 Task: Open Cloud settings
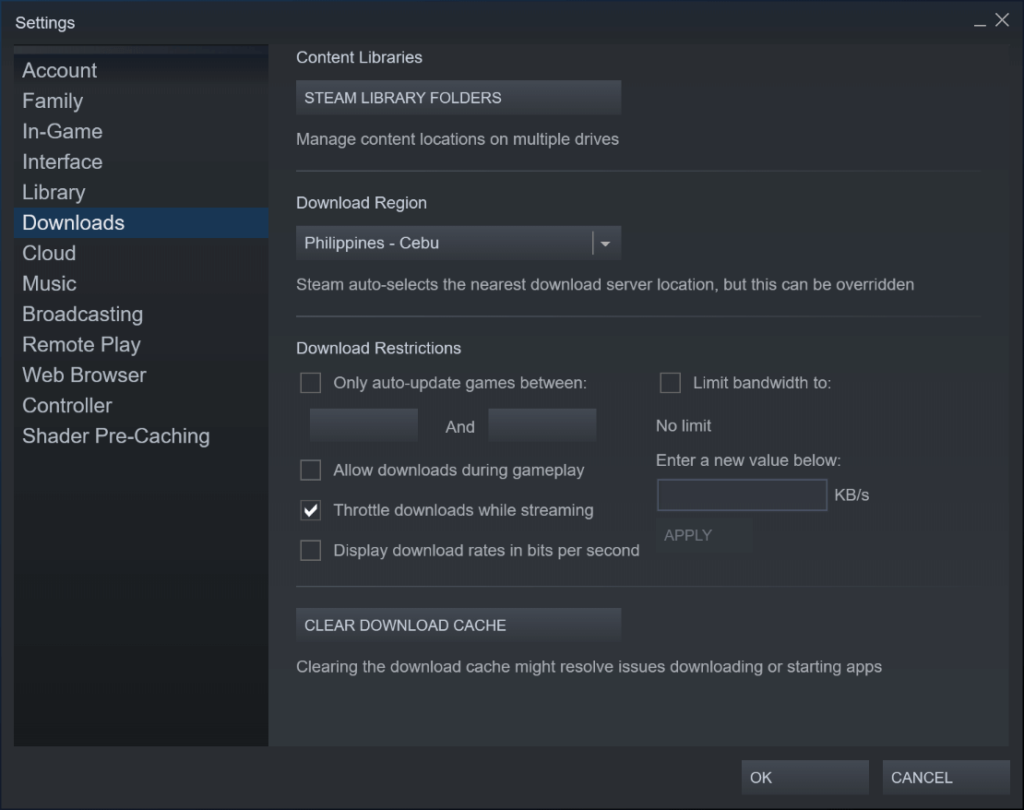click(48, 253)
